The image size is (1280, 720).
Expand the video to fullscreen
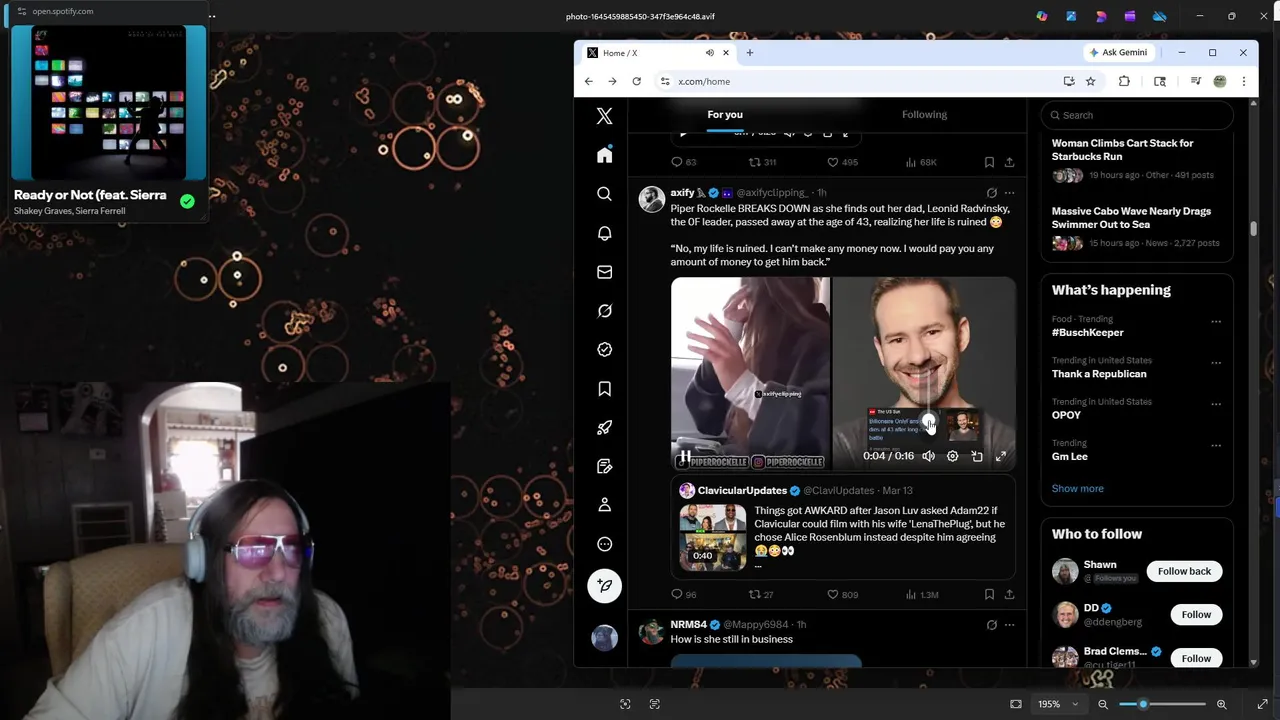[1001, 456]
